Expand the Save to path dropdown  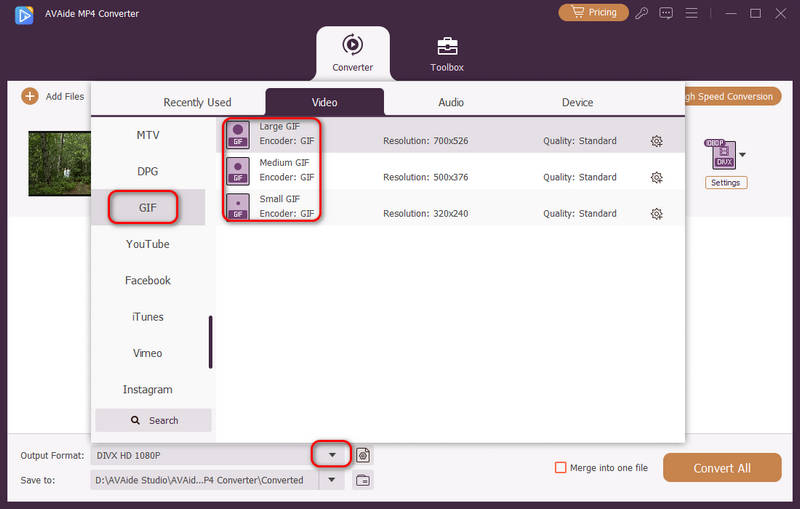(x=332, y=480)
